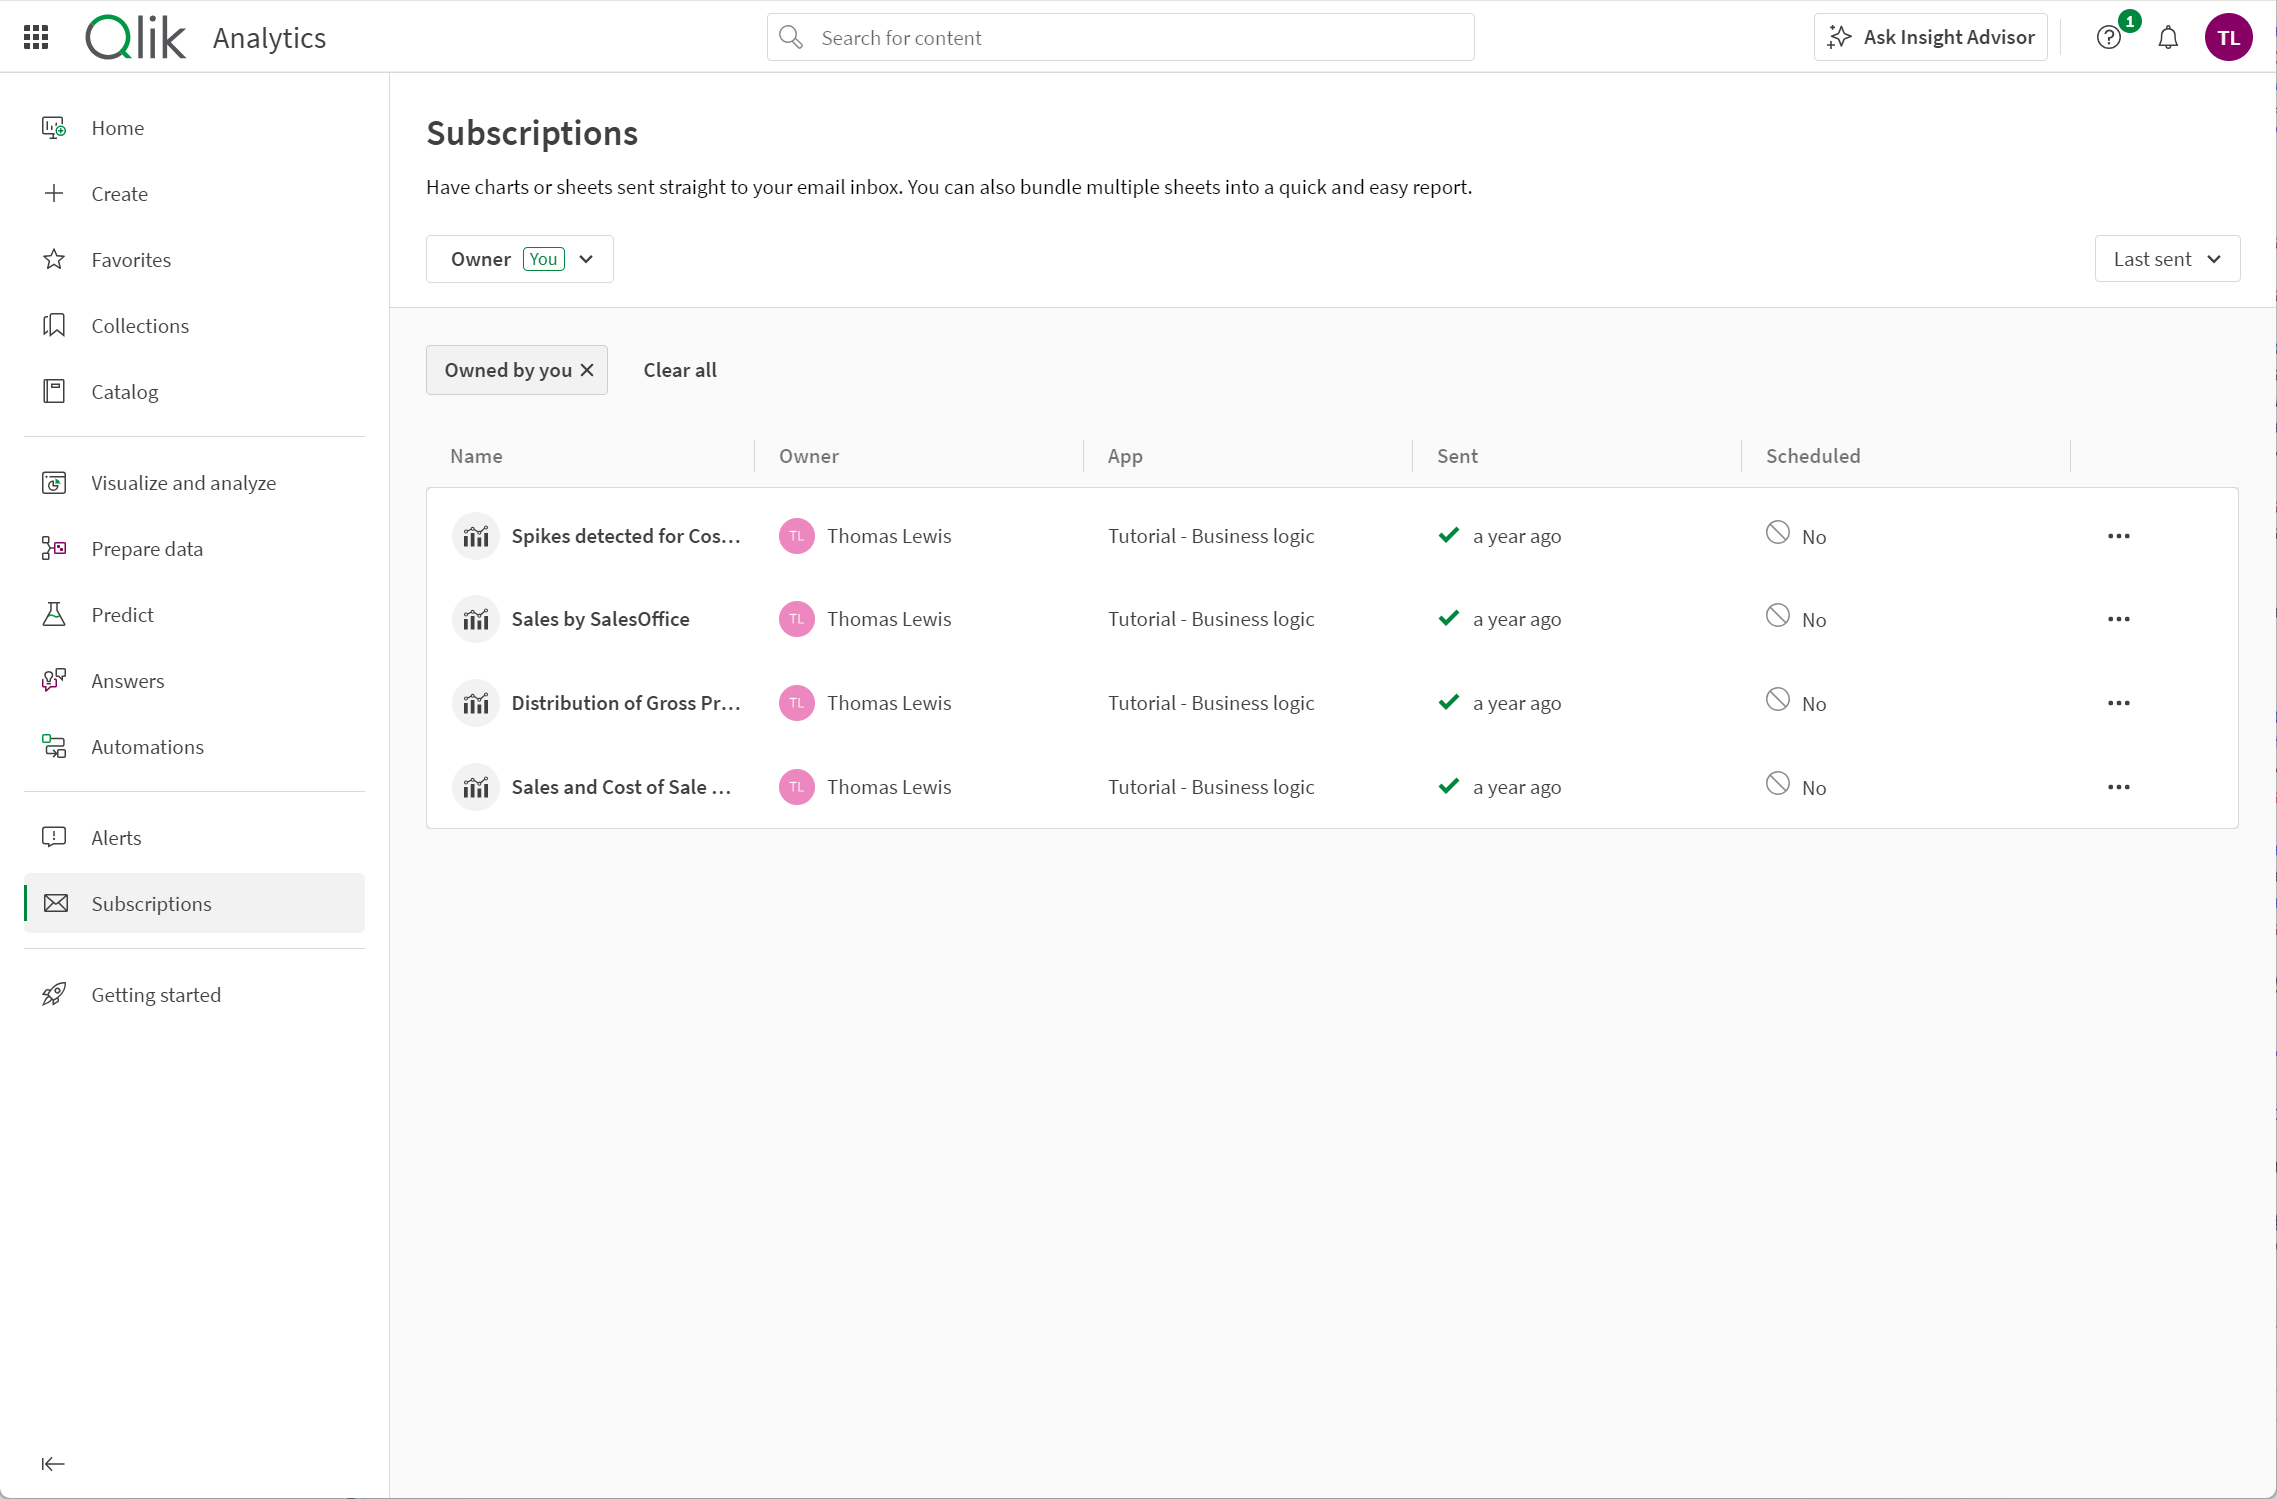Image resolution: width=2277 pixels, height=1499 pixels.
Task: Click the Prepare data sidebar icon
Action: click(x=55, y=547)
